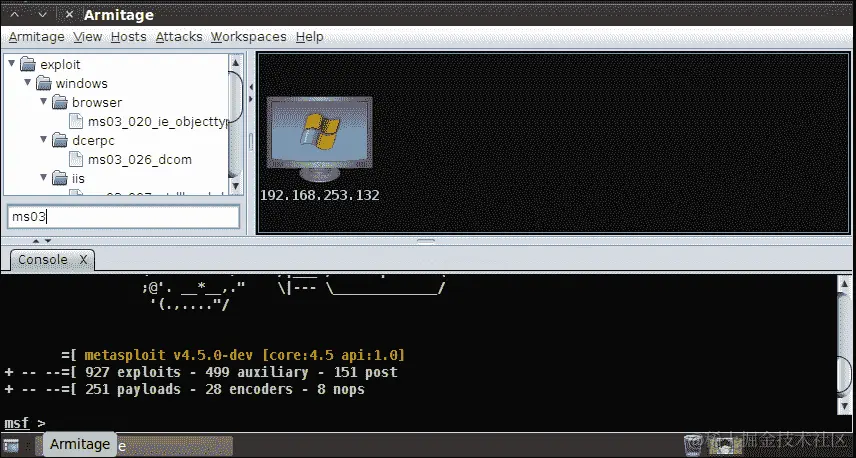This screenshot has width=856, height=458.
Task: Click the windows folder icon
Action: pyautogui.click(x=44, y=84)
